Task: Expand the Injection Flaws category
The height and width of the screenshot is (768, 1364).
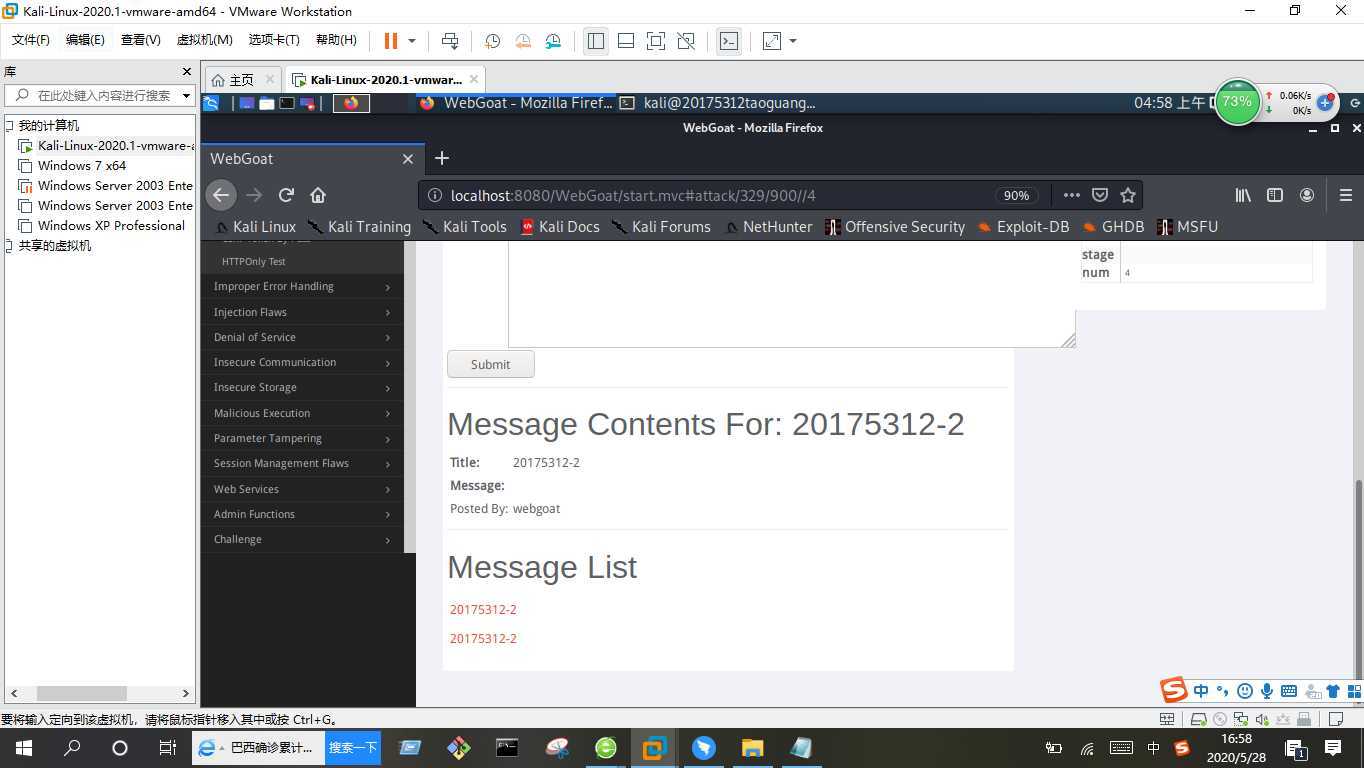Action: 302,312
